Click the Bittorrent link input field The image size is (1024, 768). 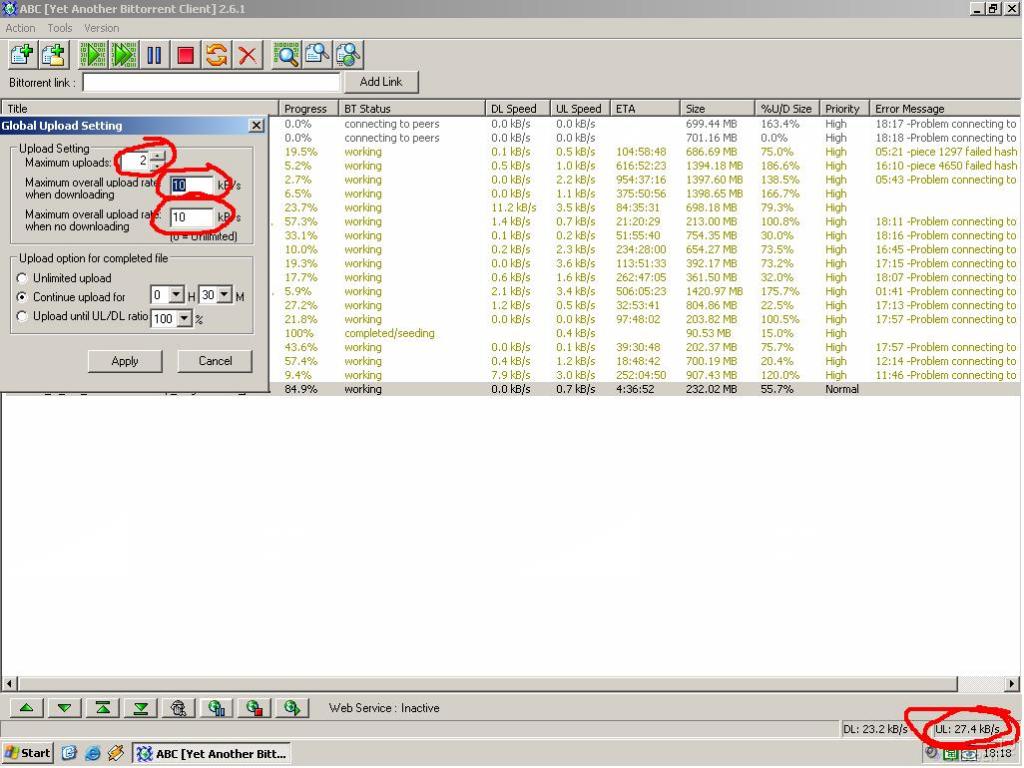point(211,82)
